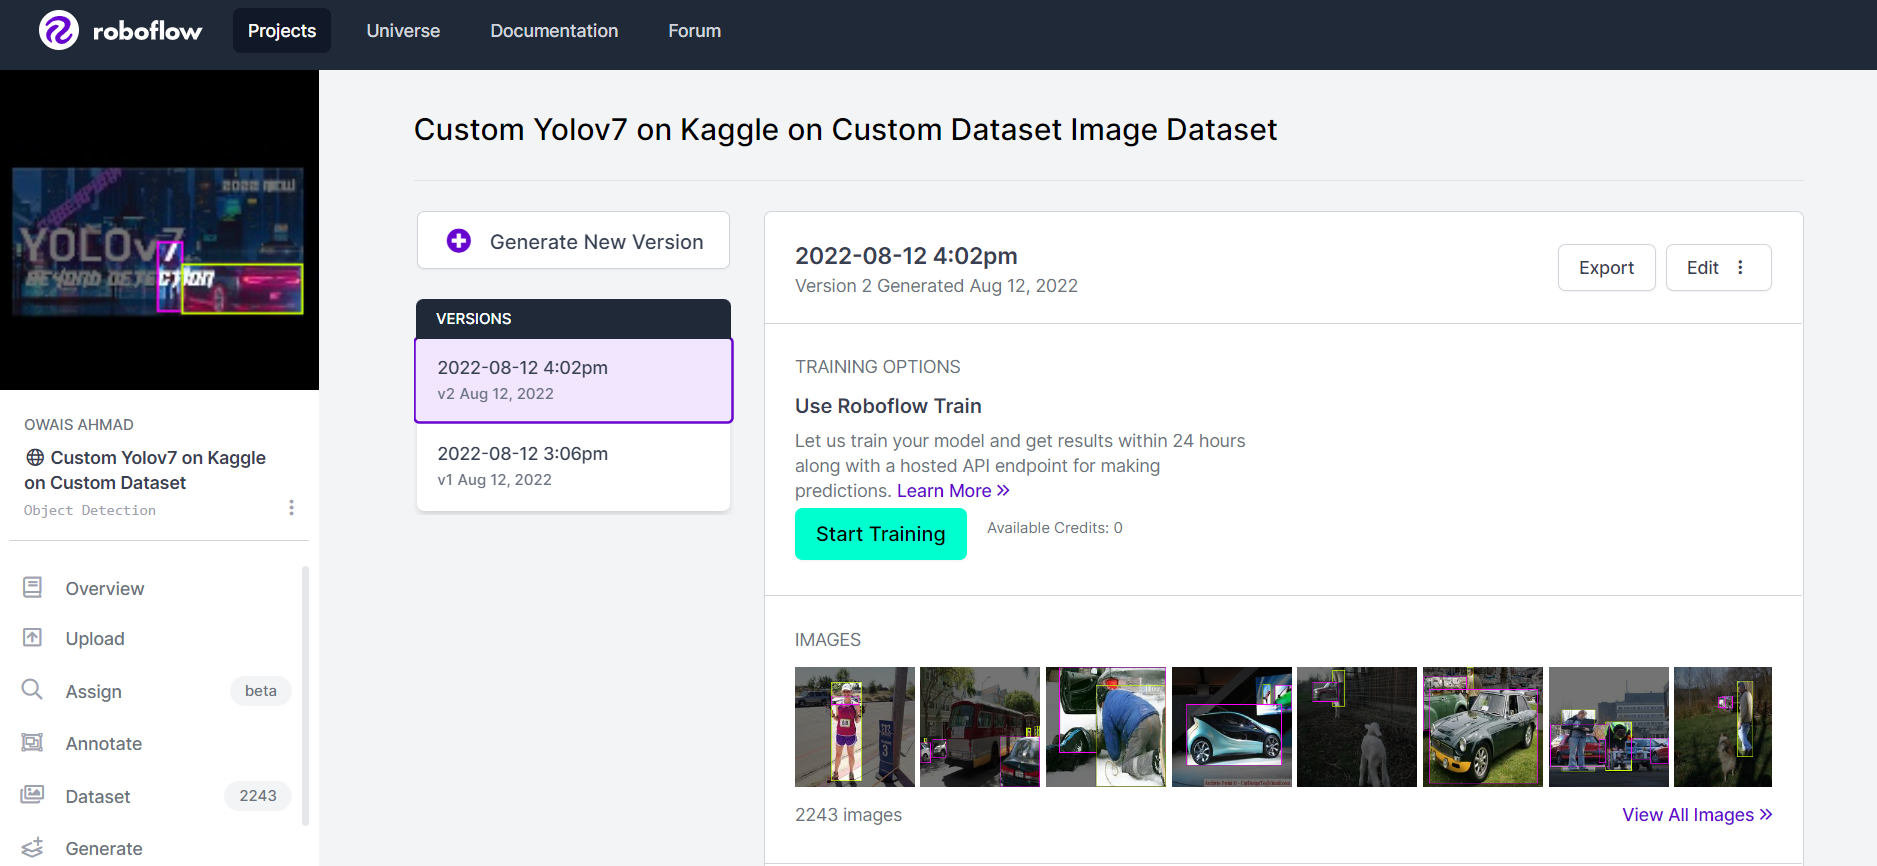The height and width of the screenshot is (866, 1877).
Task: Click the sidebar vertical scrollbar
Action: coord(305,696)
